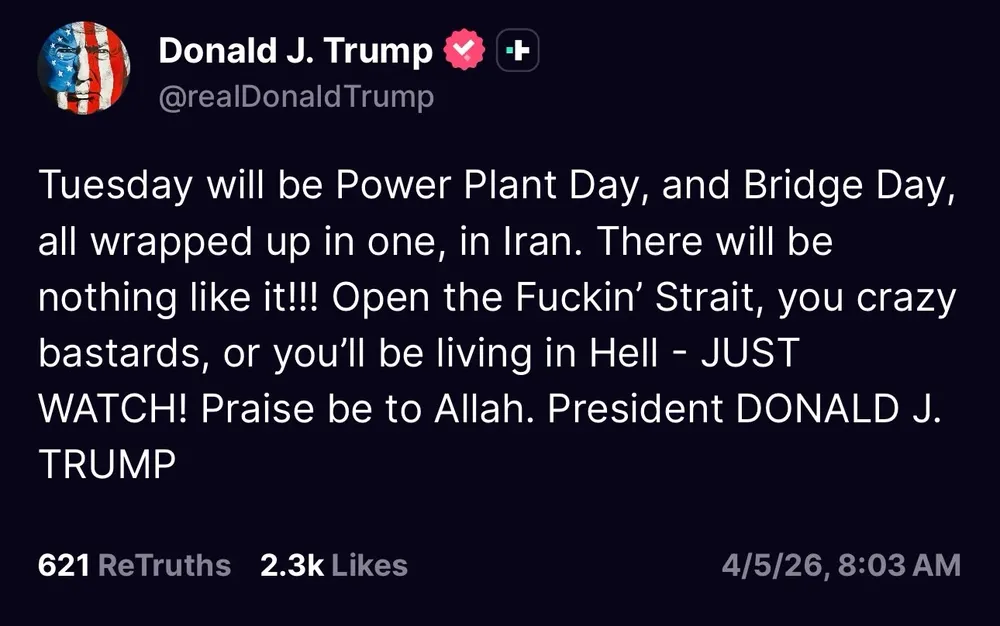The height and width of the screenshot is (626, 1000).
Task: Open the flag-painted profile avatar
Action: pyautogui.click(x=84, y=68)
